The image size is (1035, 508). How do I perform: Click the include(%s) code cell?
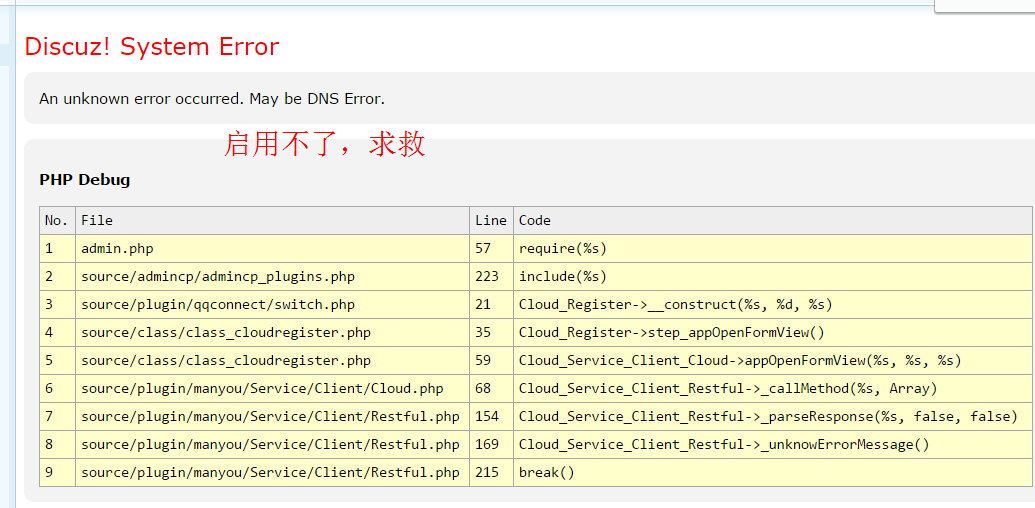point(563,276)
